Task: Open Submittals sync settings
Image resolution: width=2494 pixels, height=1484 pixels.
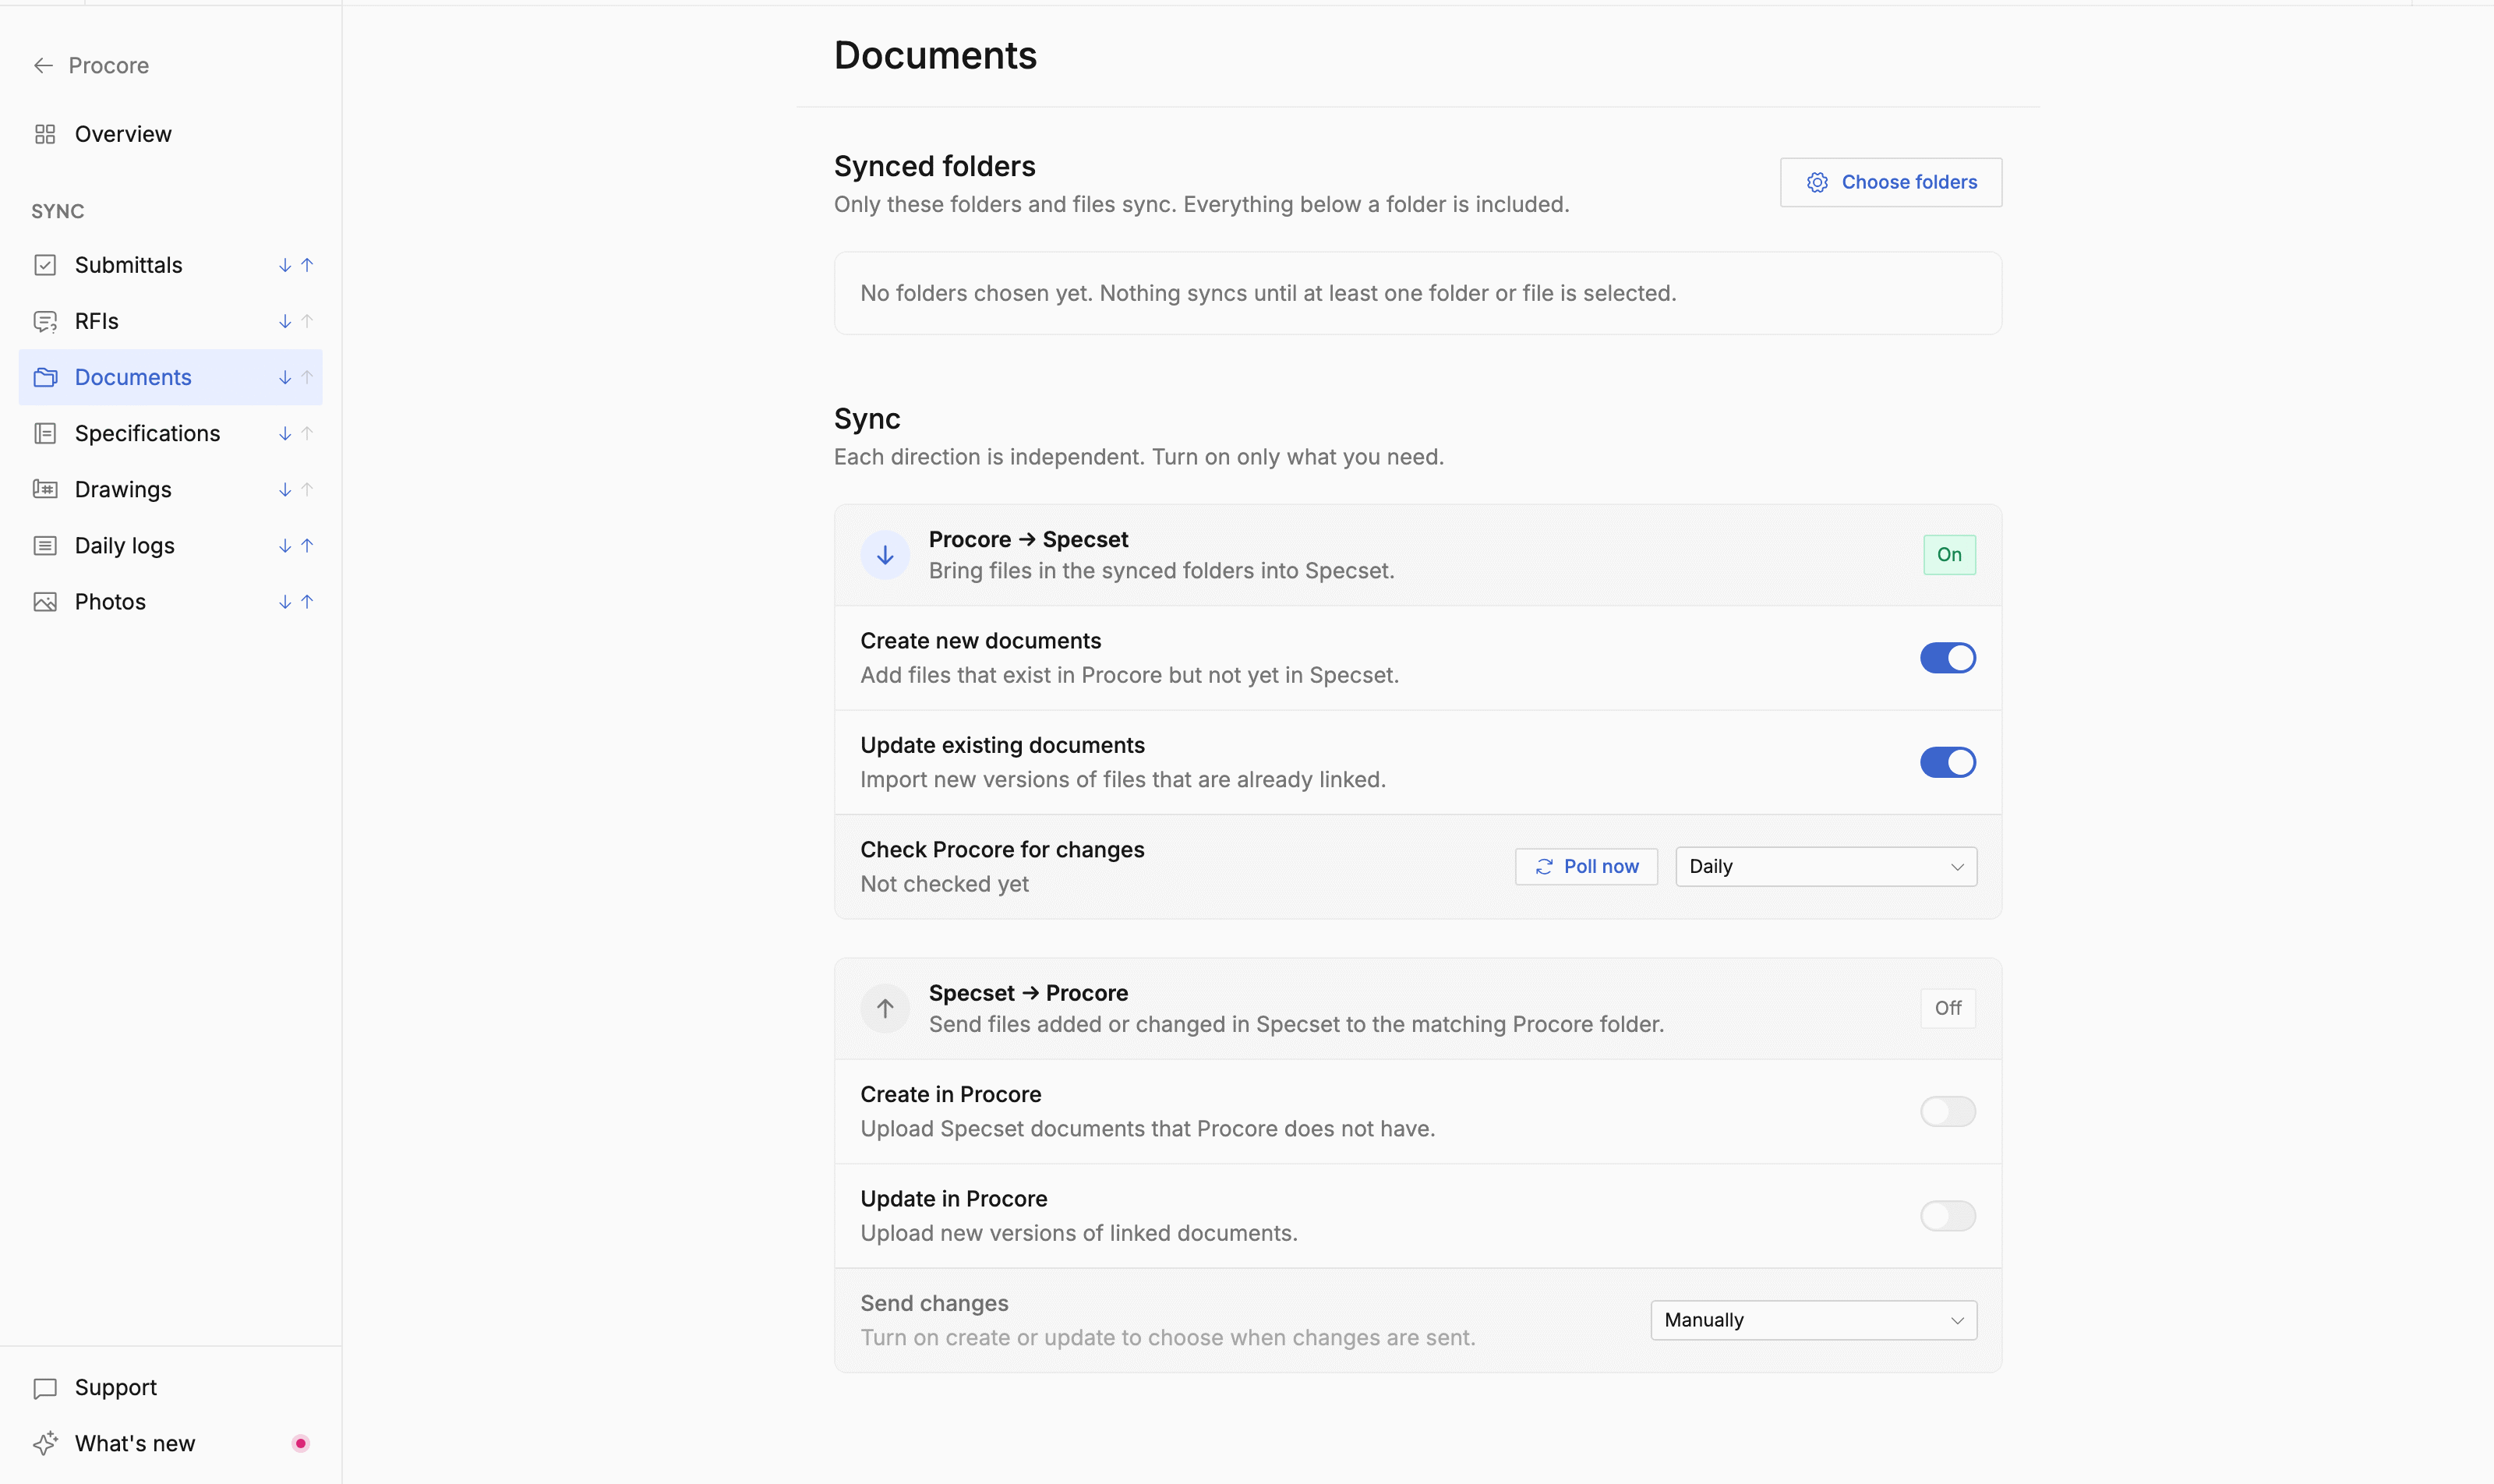Action: (171, 265)
